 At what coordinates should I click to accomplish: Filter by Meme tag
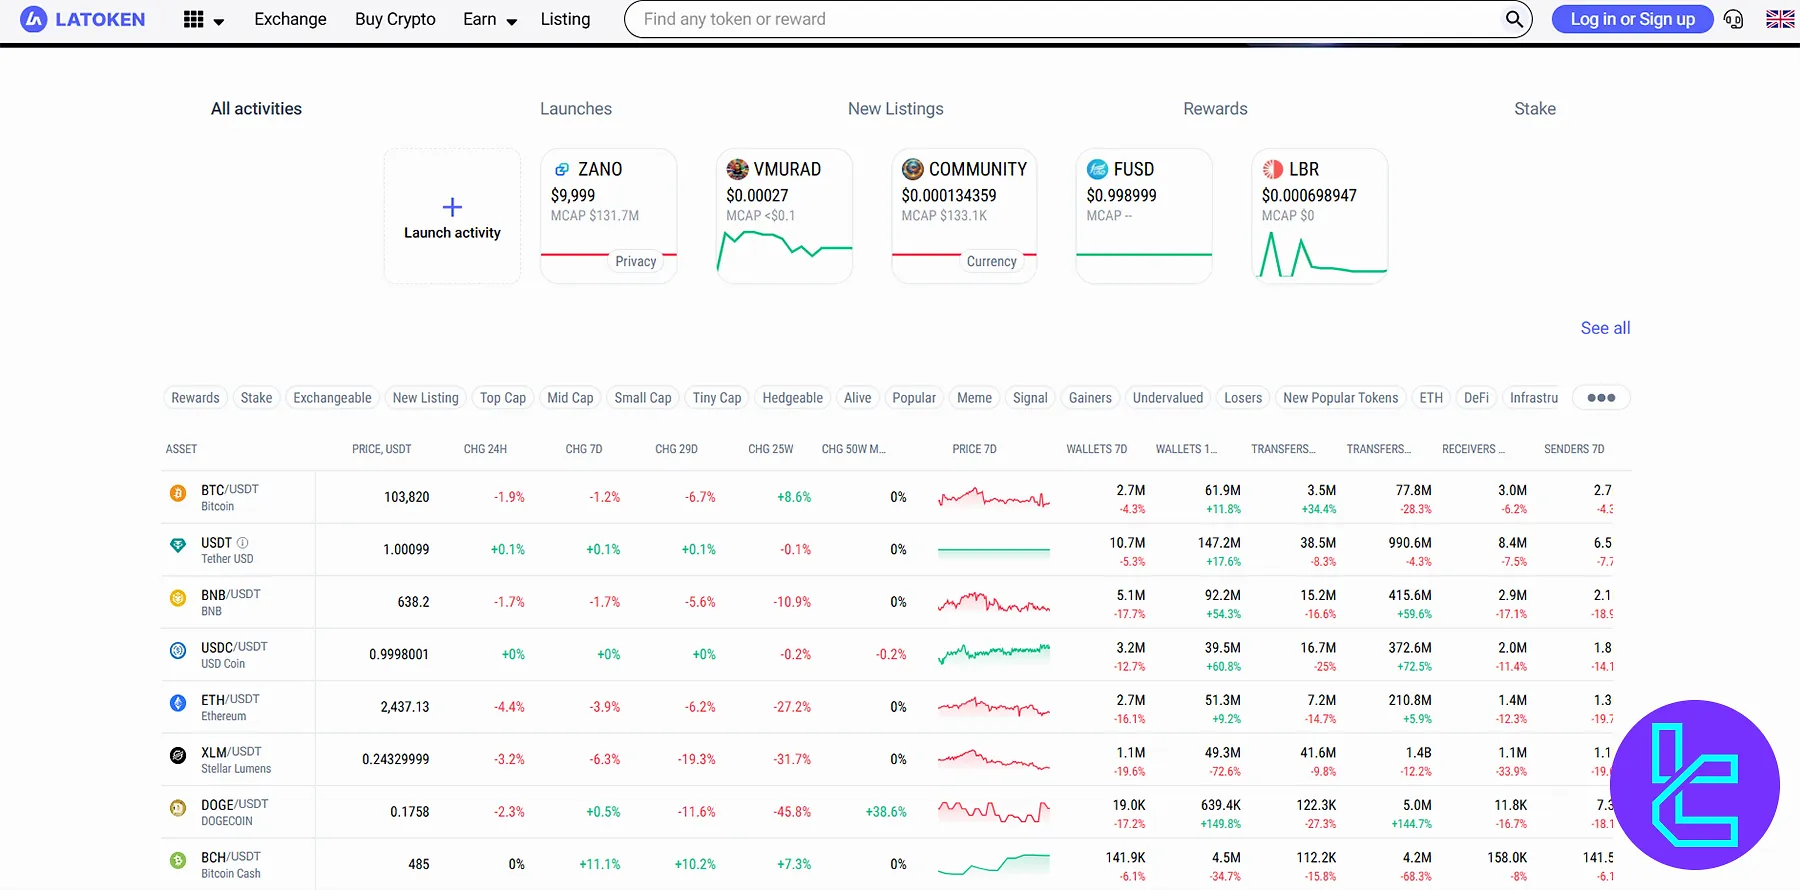974,397
